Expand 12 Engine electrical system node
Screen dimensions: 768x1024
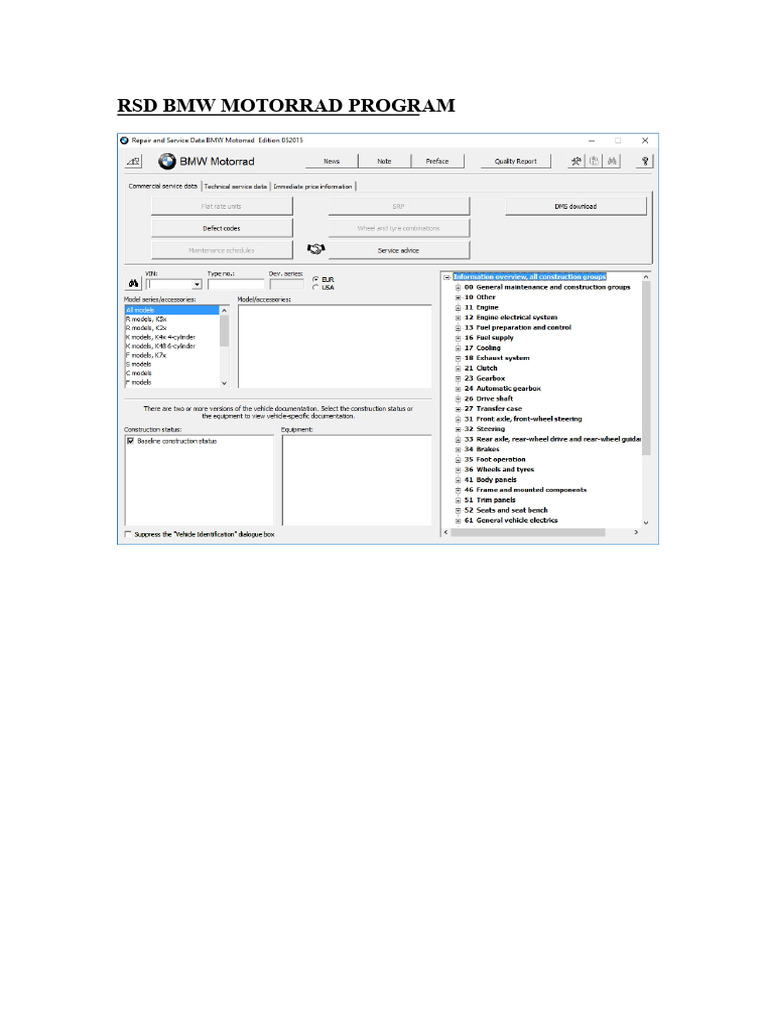[x=458, y=317]
